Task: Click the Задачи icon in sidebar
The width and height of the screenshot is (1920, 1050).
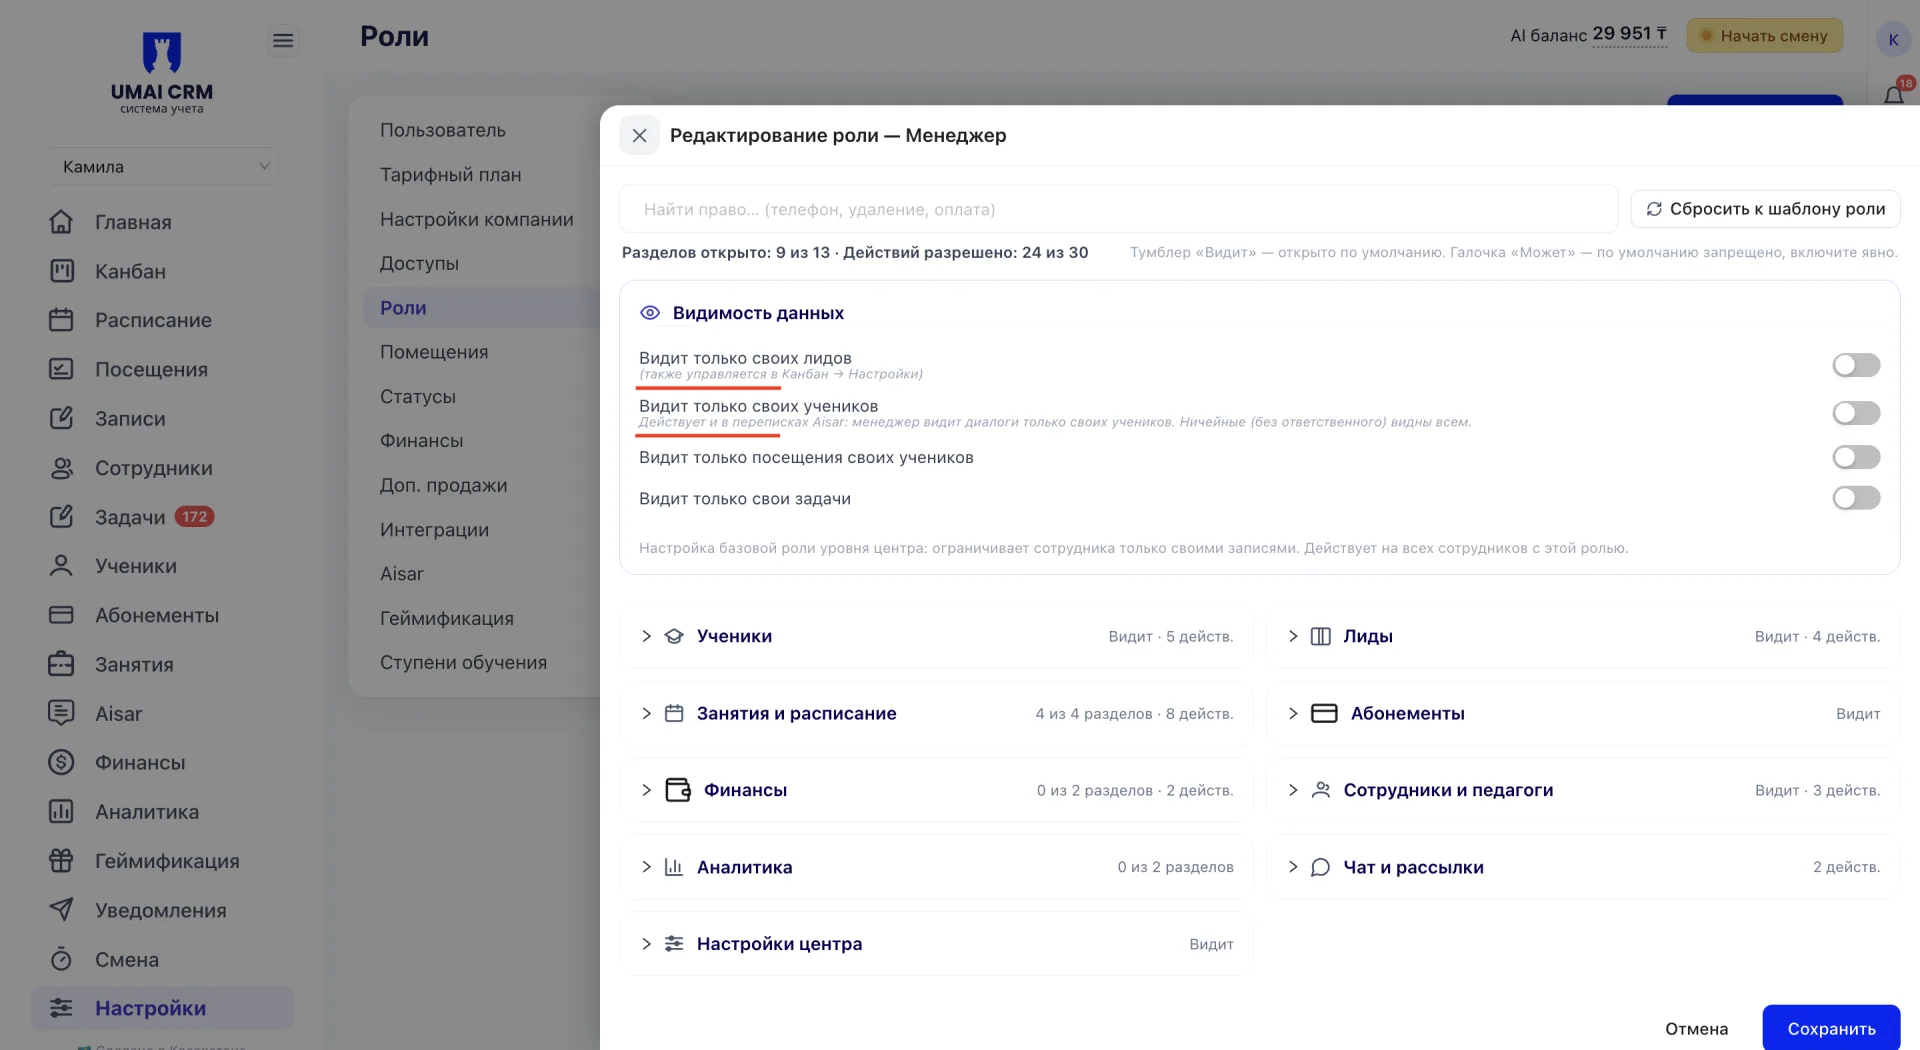Action: point(61,517)
